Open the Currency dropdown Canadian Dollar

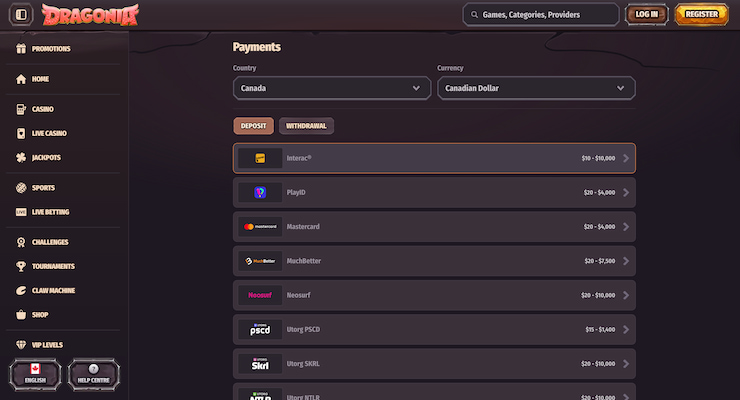(x=536, y=88)
